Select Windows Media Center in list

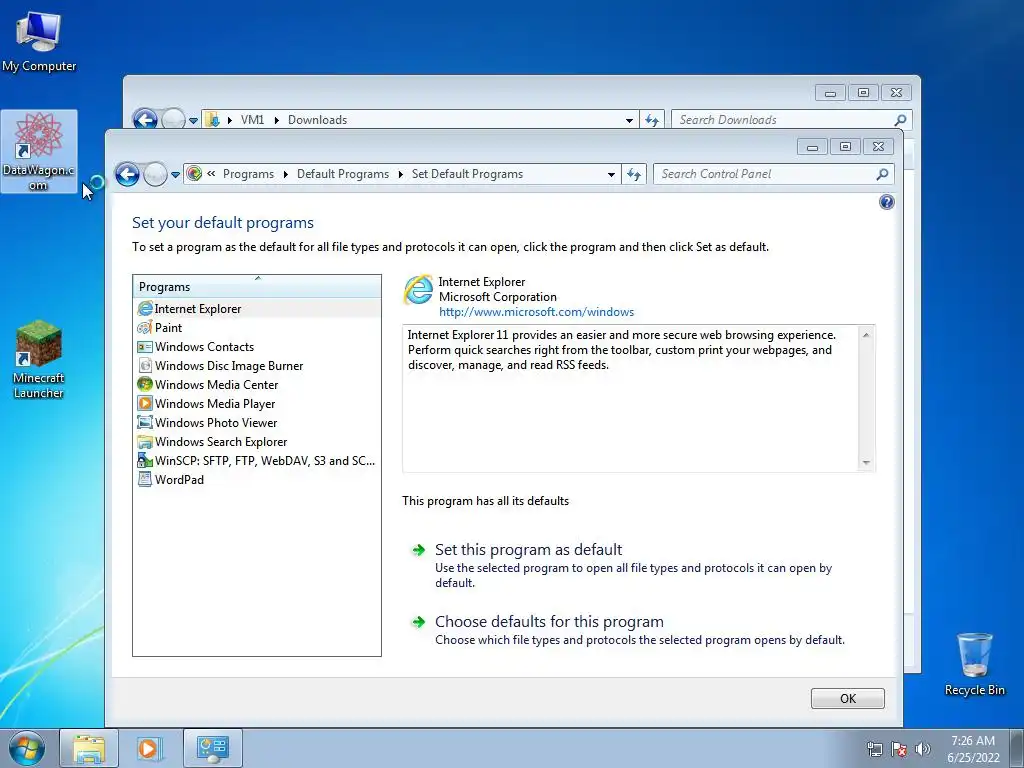pos(257,384)
